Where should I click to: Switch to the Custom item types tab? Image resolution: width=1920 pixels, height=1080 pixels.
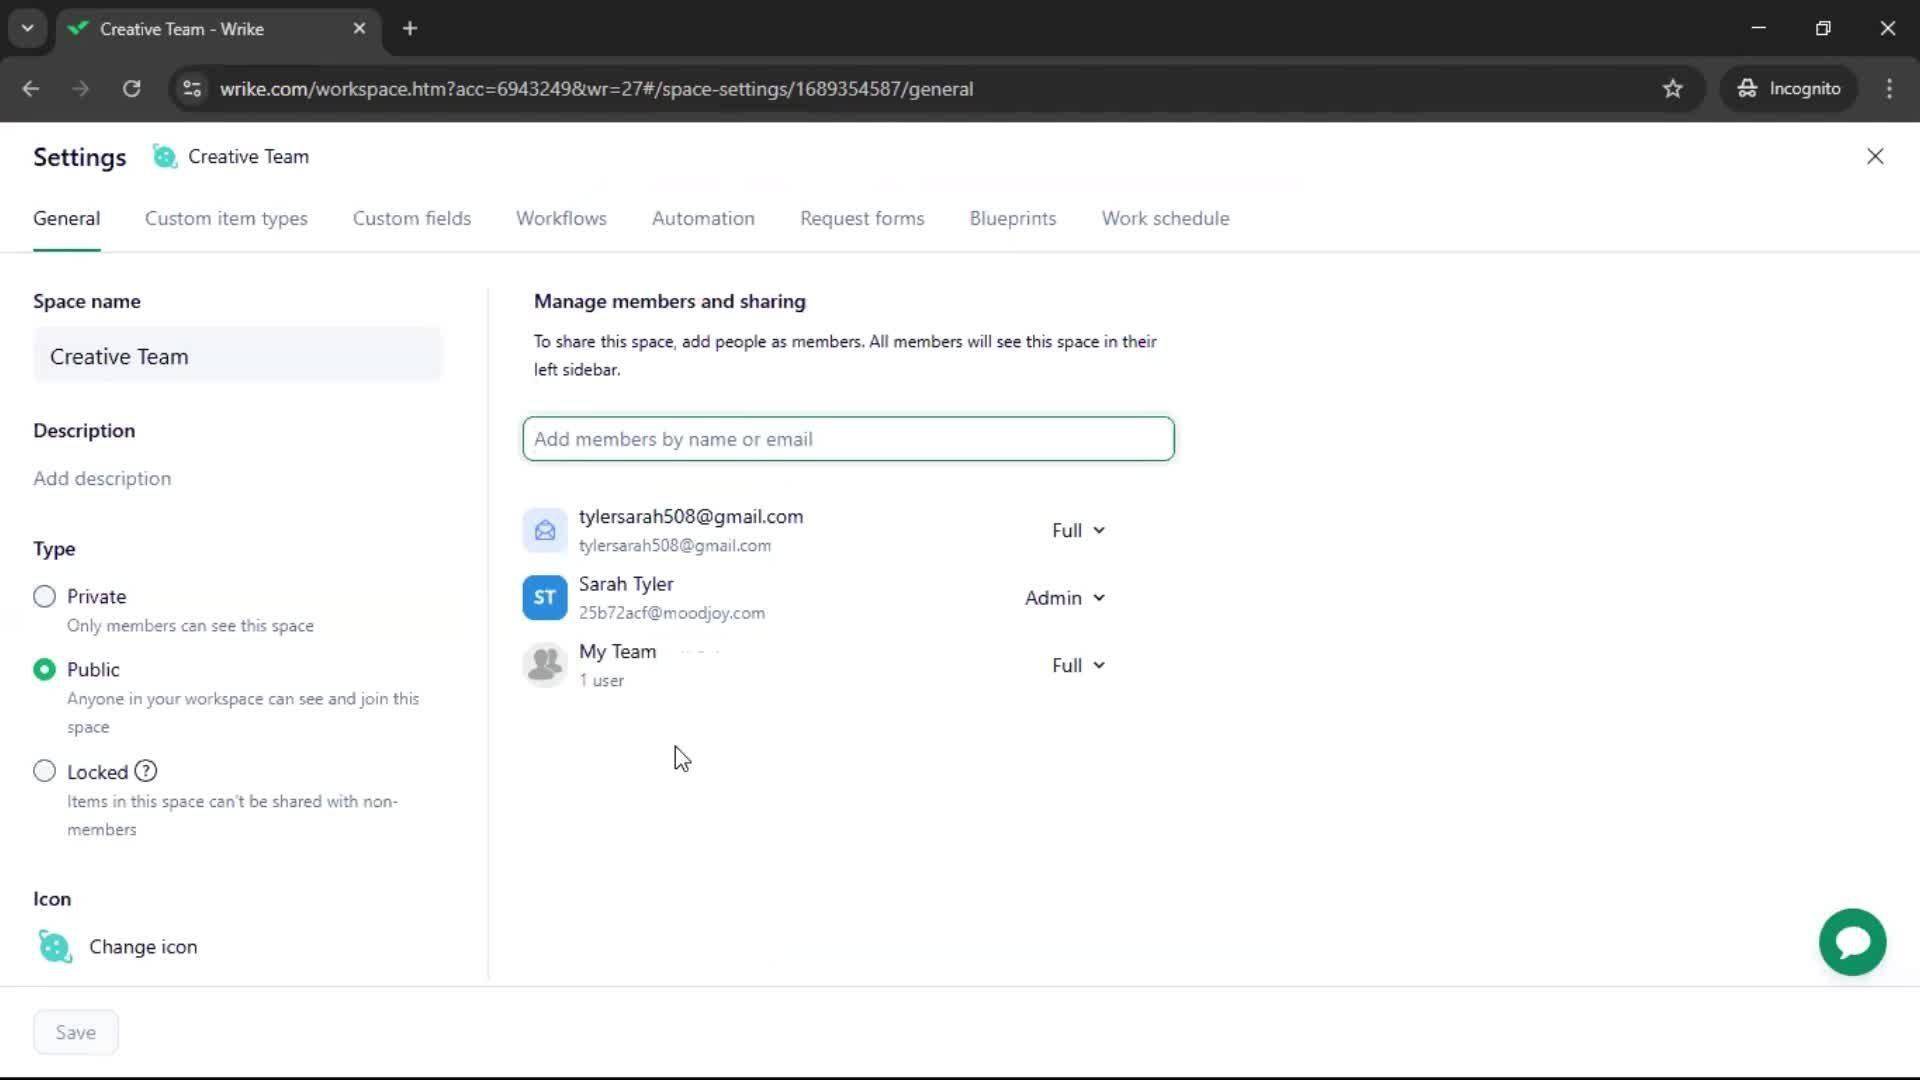click(226, 218)
